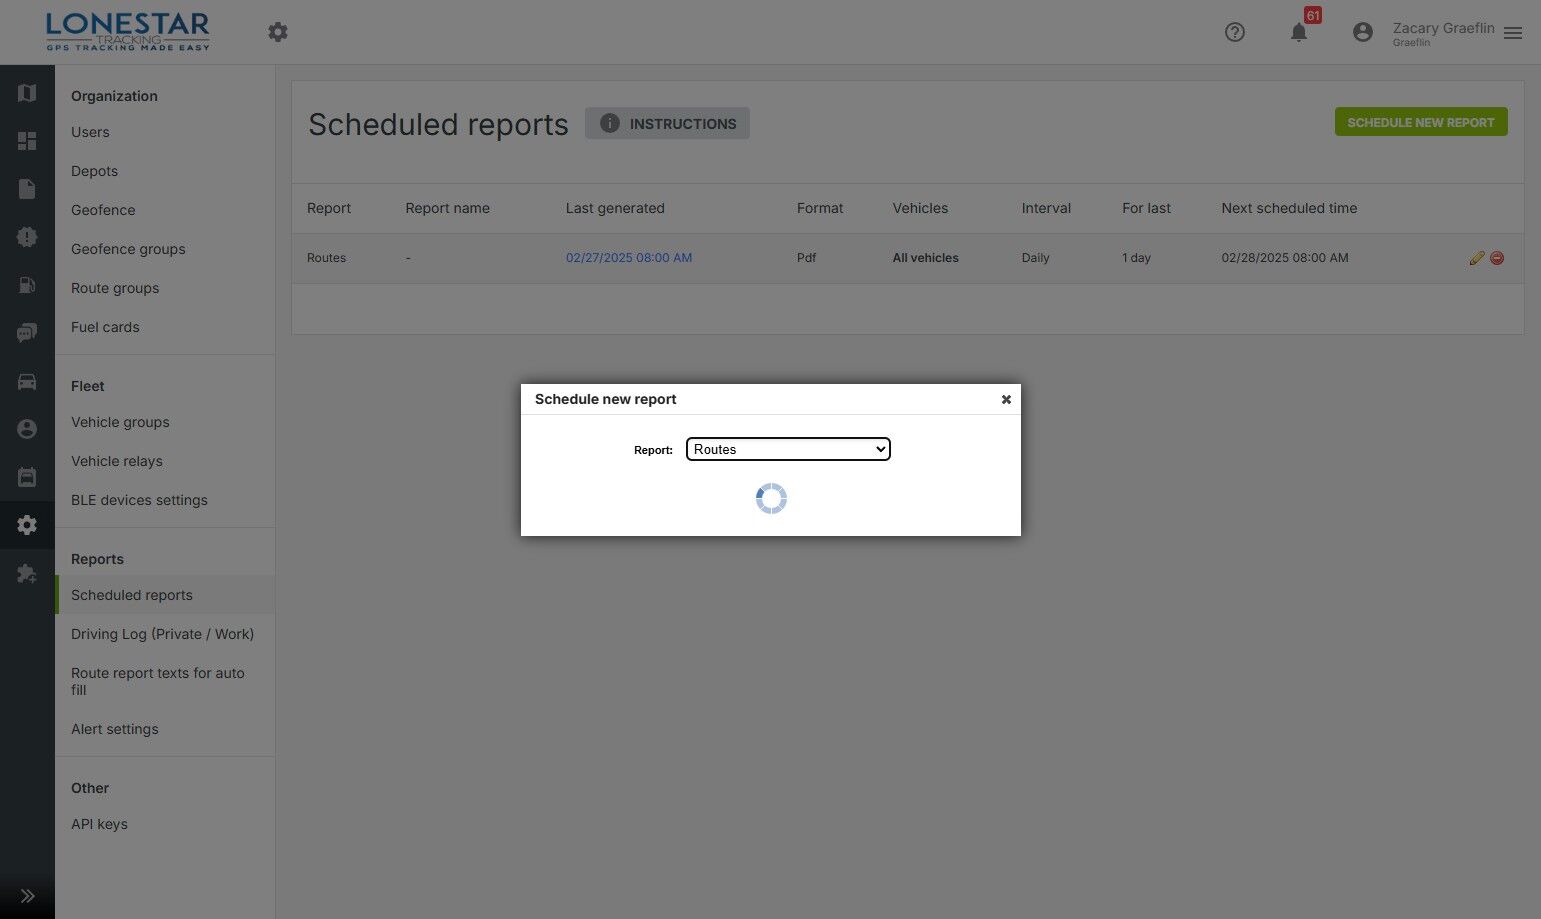Delete the Routes scheduled report
Screen dimensions: 1541x919
[x=1497, y=258]
